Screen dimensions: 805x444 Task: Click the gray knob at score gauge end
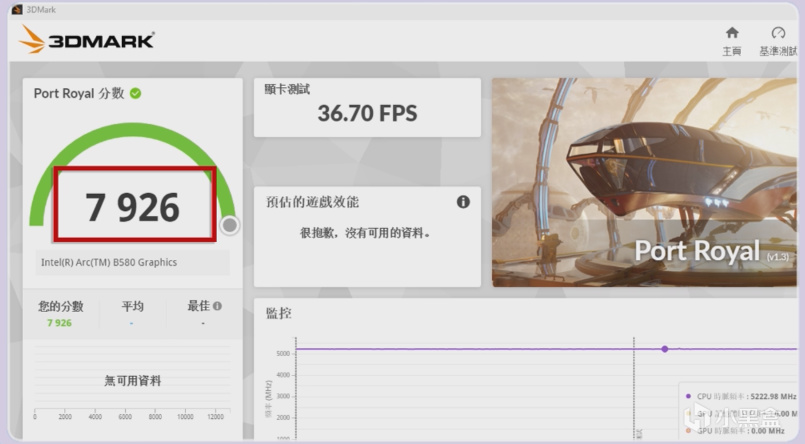click(229, 225)
